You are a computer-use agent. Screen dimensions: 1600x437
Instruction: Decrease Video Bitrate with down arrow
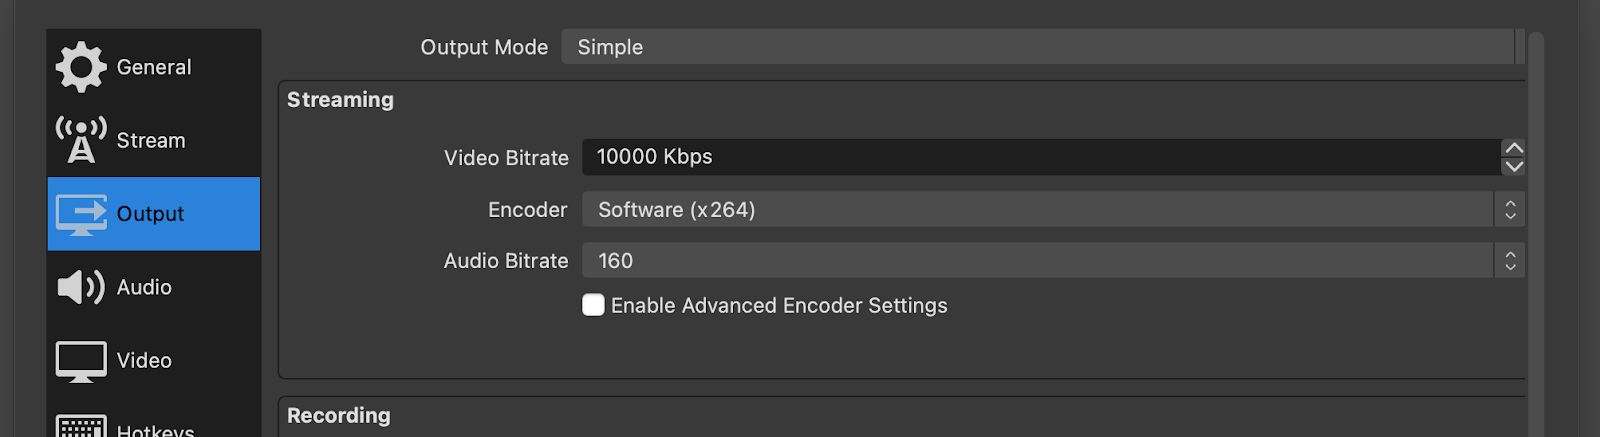[1514, 166]
